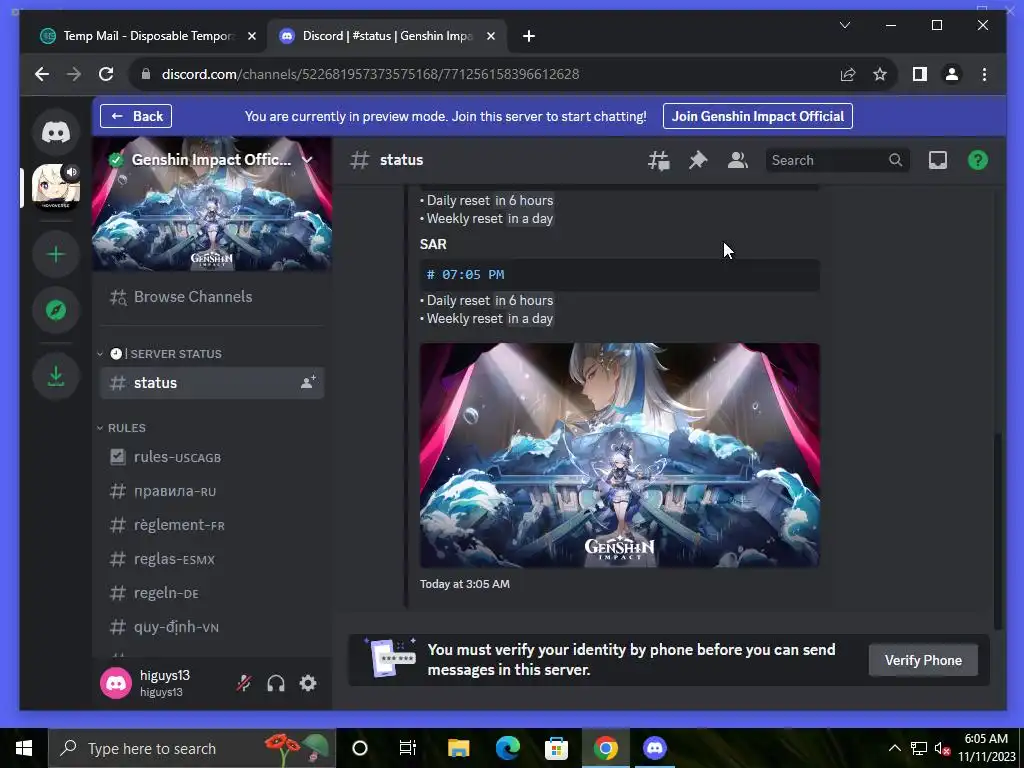Viewport: 1024px width, 768px height.
Task: Toggle microphone mute in user panel
Action: tap(244, 683)
